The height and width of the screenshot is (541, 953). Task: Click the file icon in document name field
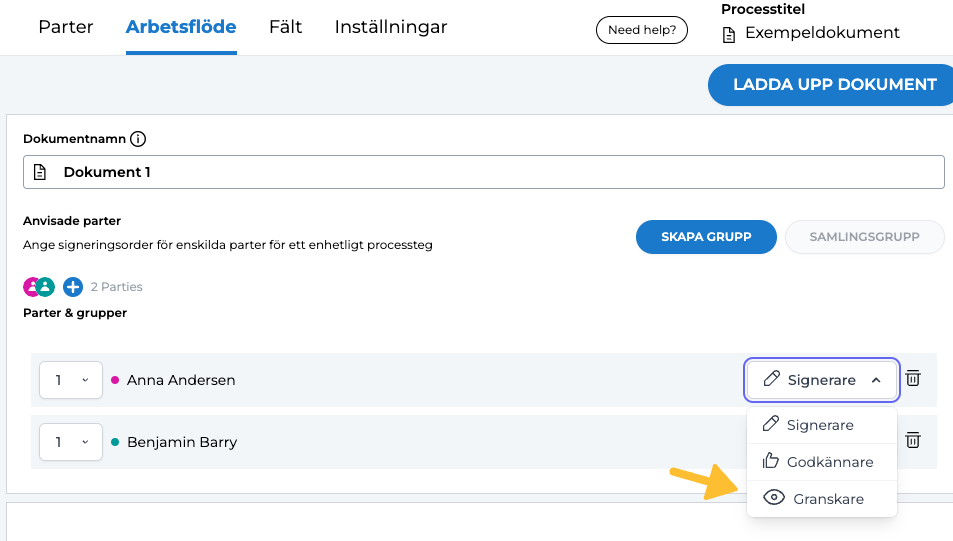click(40, 172)
